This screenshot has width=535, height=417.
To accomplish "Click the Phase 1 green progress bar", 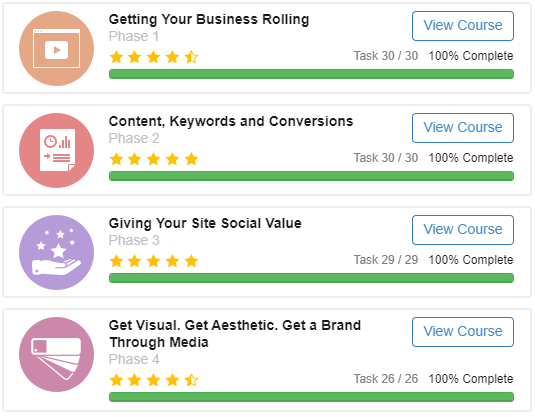I will coord(311,74).
